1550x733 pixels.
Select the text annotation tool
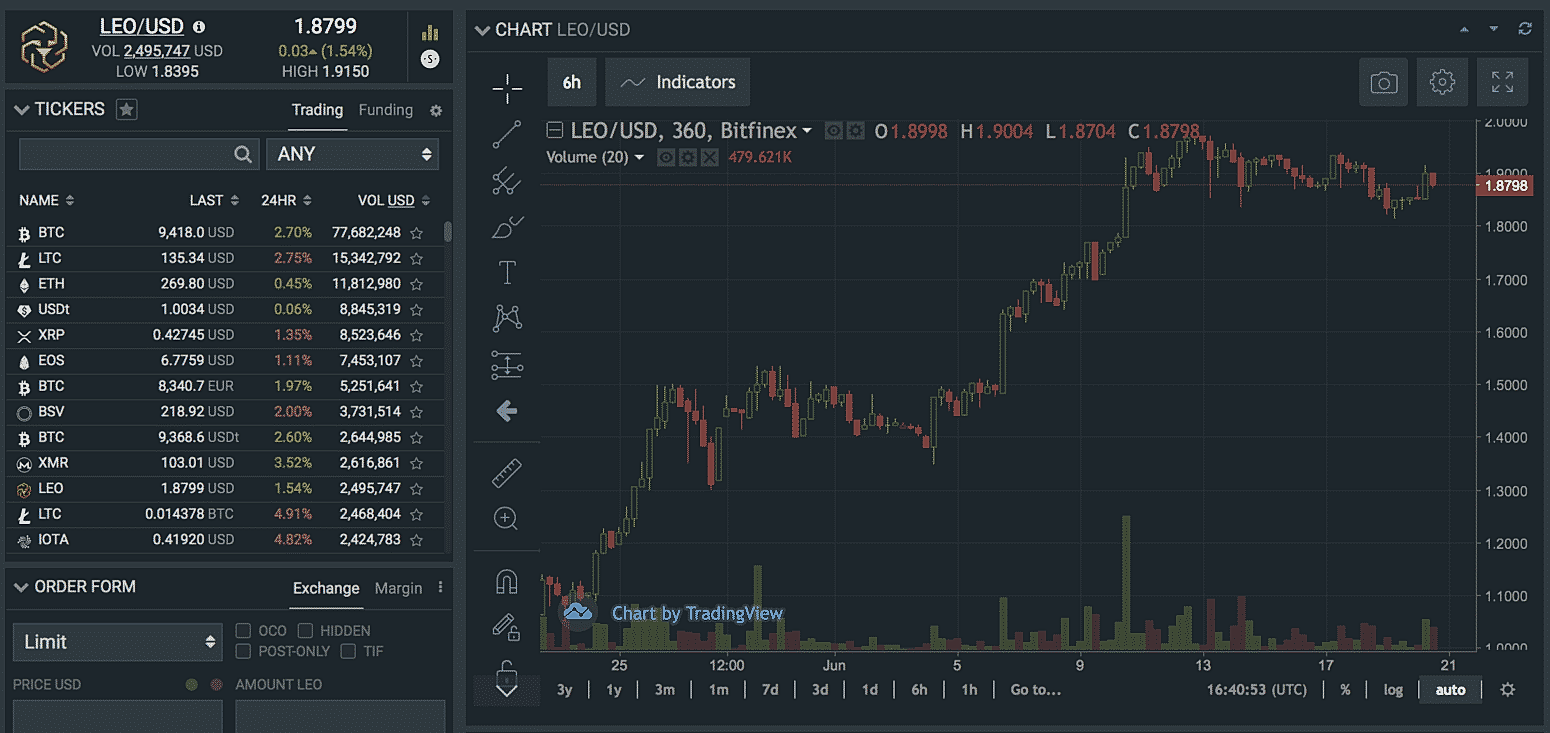507,272
